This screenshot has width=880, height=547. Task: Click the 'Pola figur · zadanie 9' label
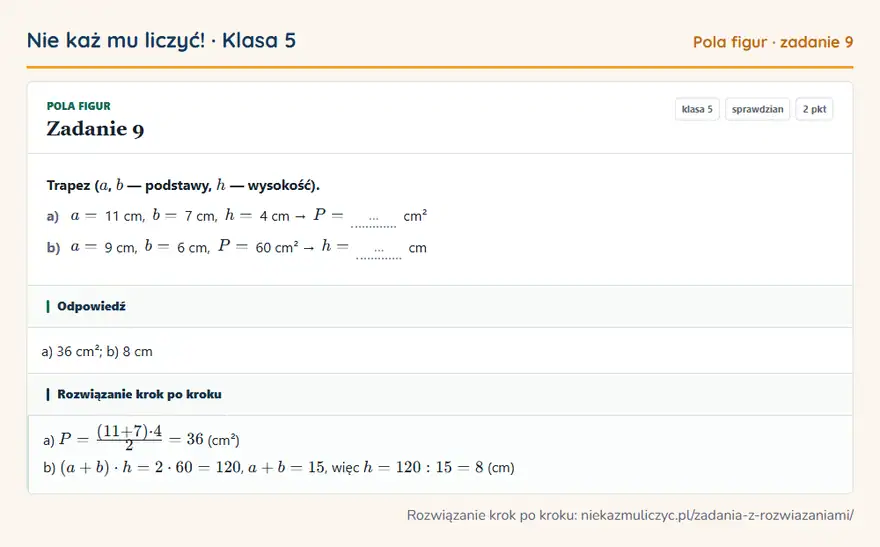pos(773,42)
